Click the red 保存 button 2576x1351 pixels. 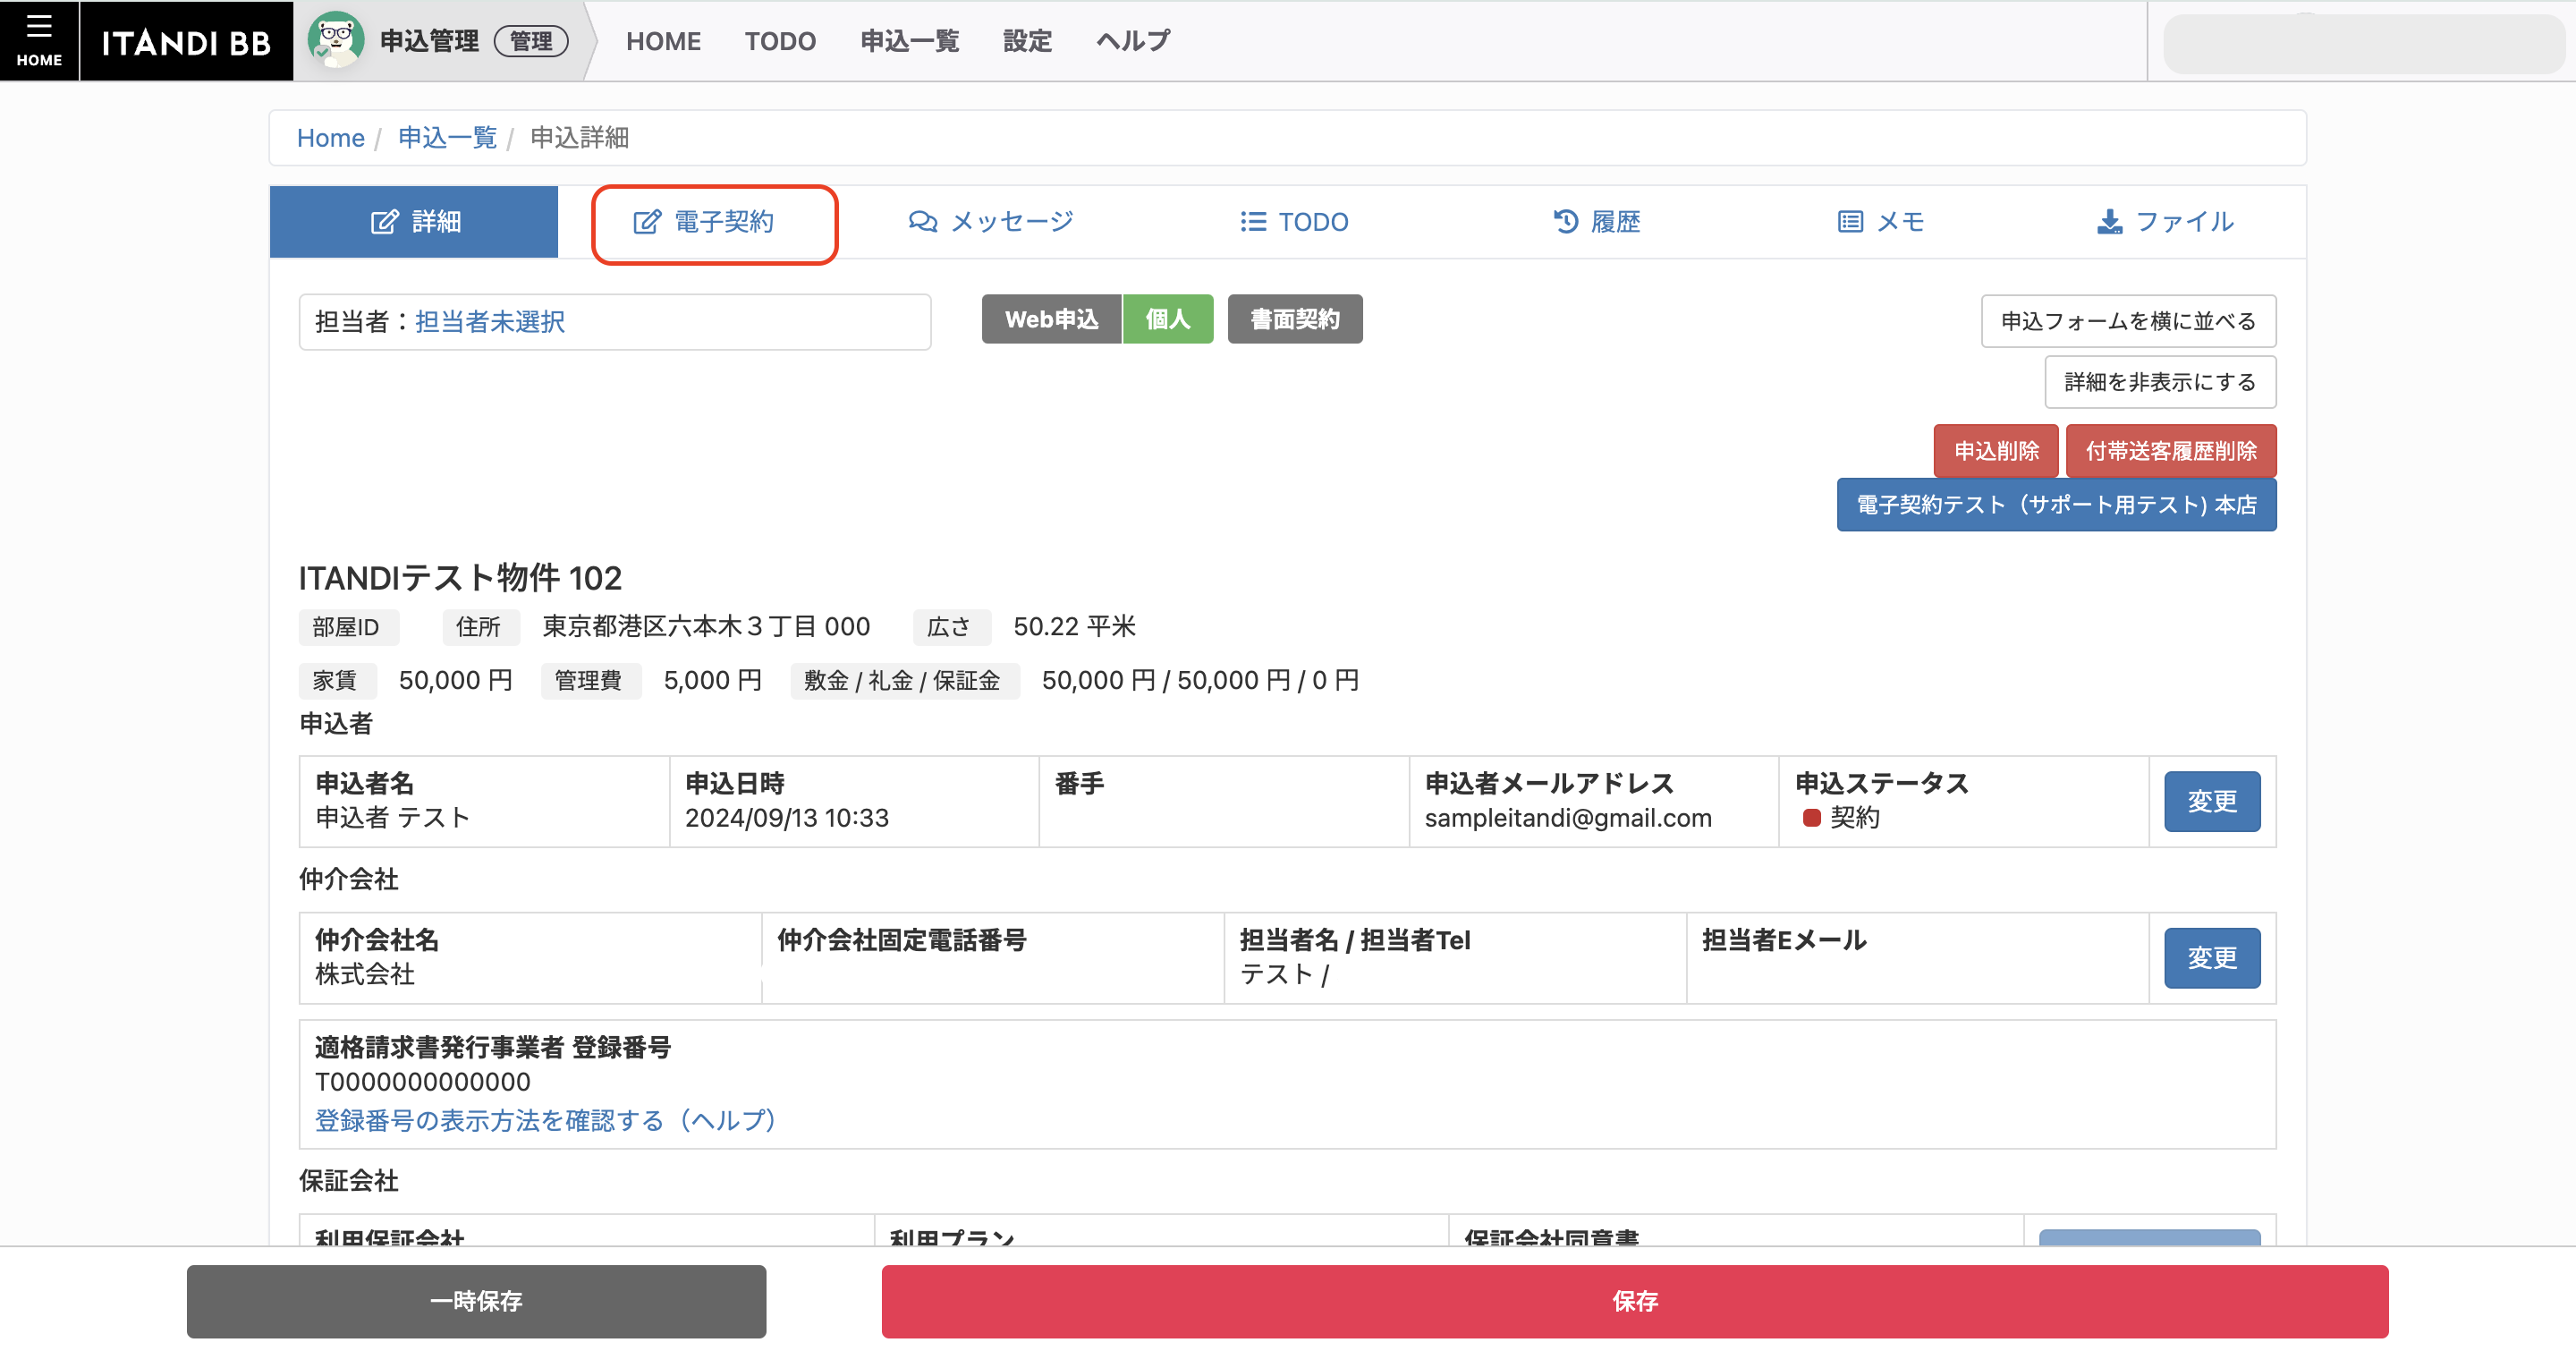click(x=1634, y=1300)
